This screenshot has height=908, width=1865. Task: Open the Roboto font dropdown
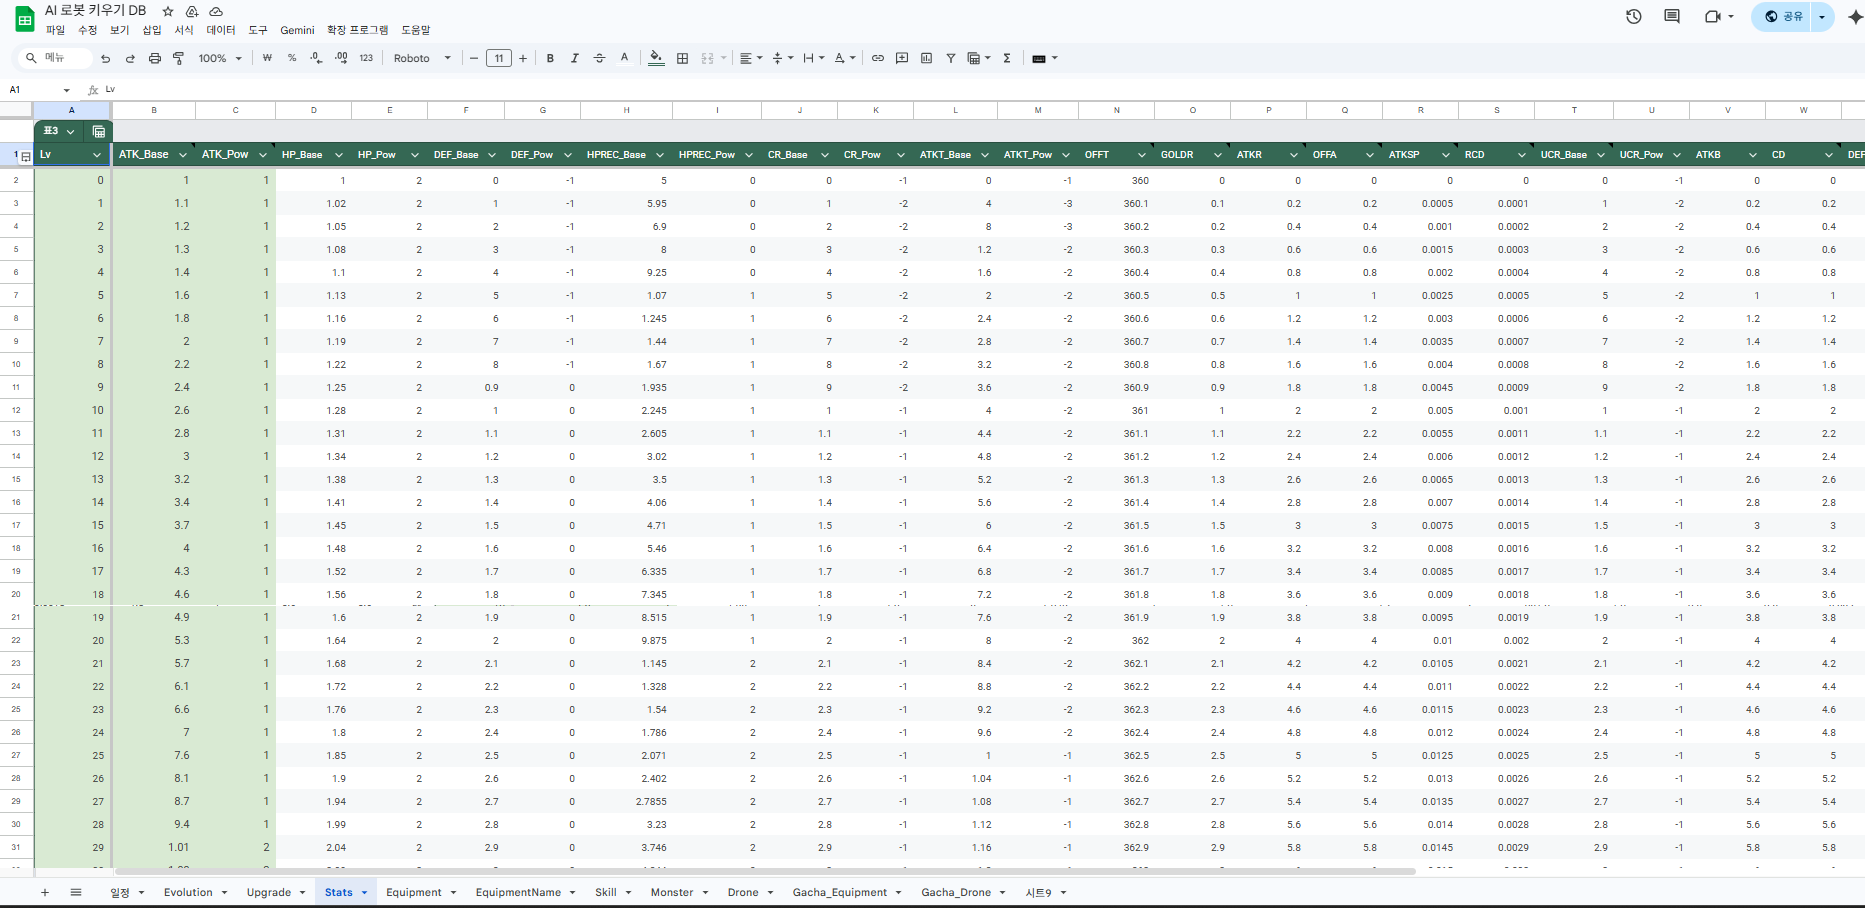422,58
